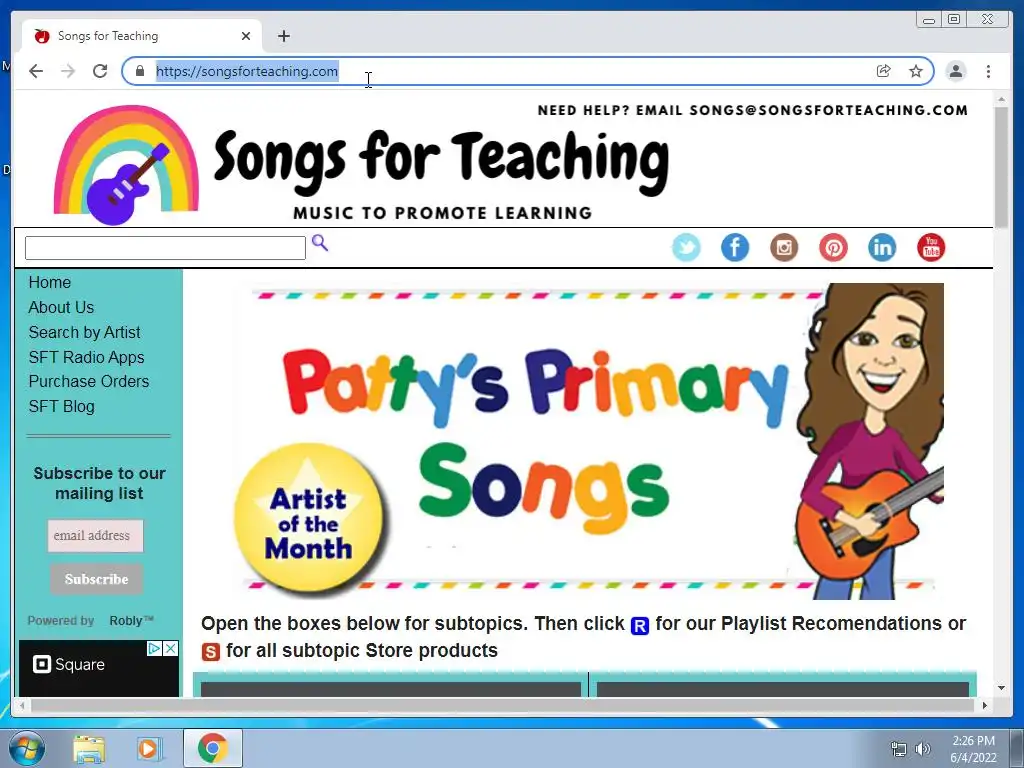Open Windows Media Player from taskbar
The width and height of the screenshot is (1024, 768).
(x=148, y=749)
